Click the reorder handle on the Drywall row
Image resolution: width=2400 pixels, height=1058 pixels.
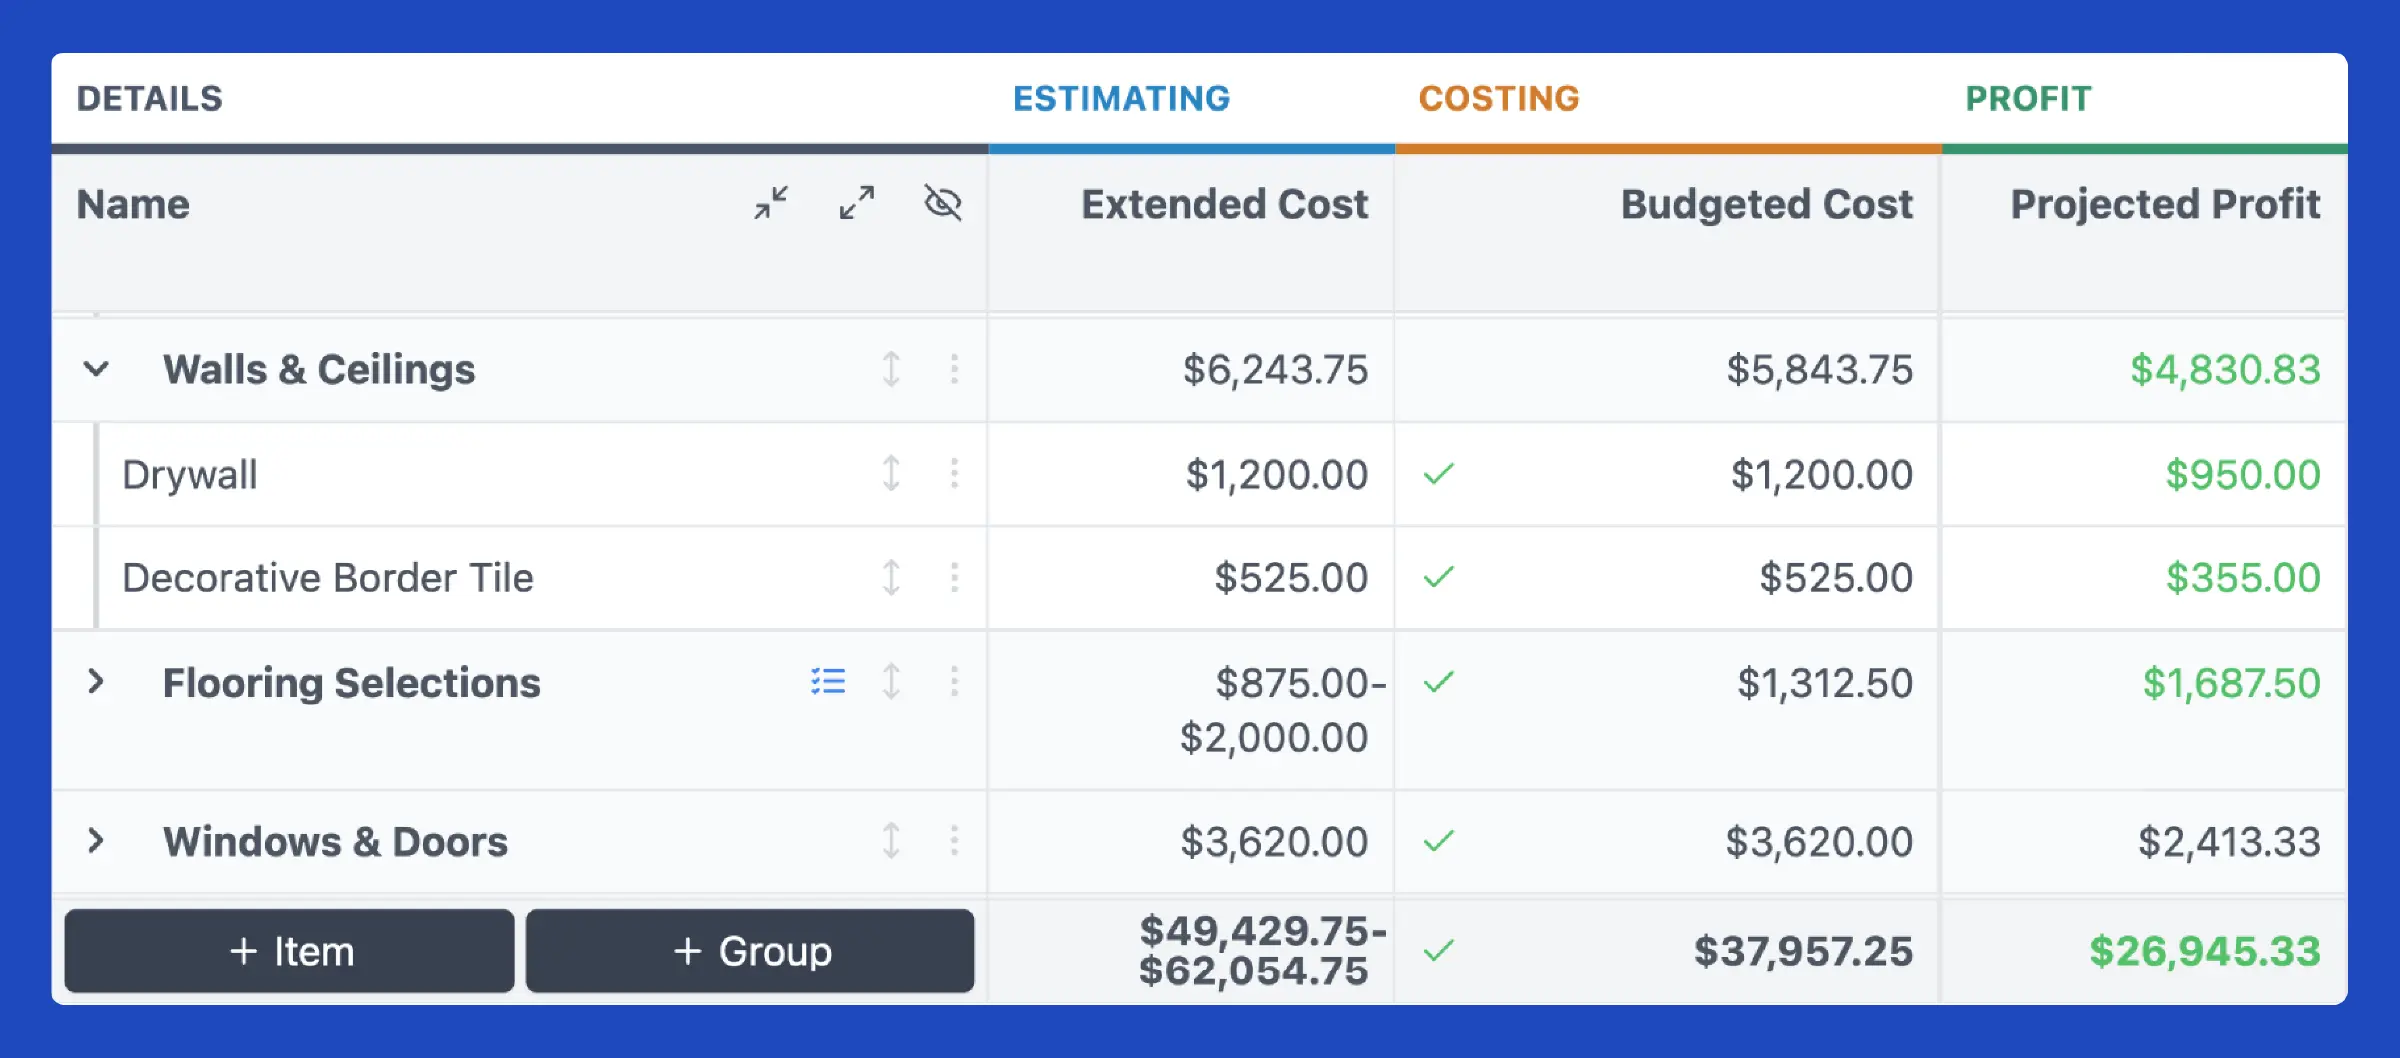(890, 474)
